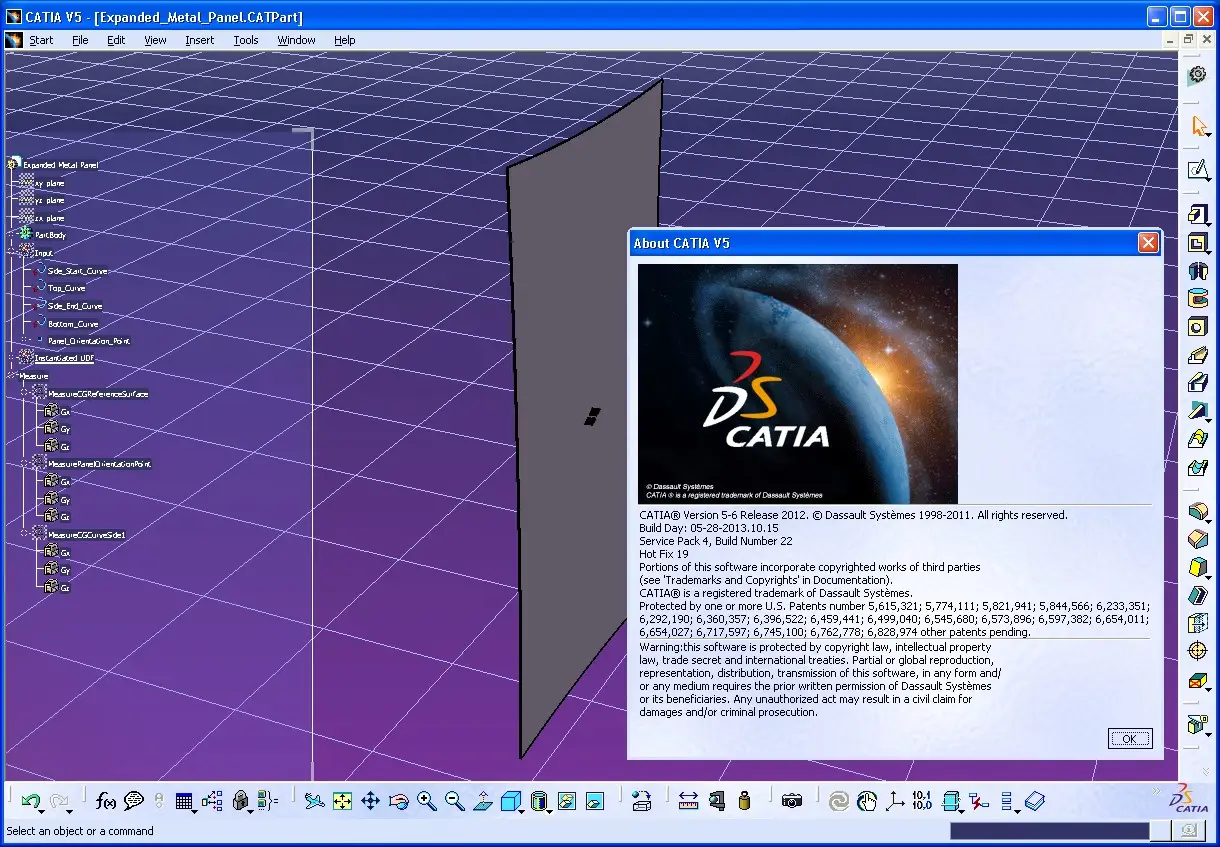
Task: Click the cylinder view mode icon
Action: (x=539, y=801)
